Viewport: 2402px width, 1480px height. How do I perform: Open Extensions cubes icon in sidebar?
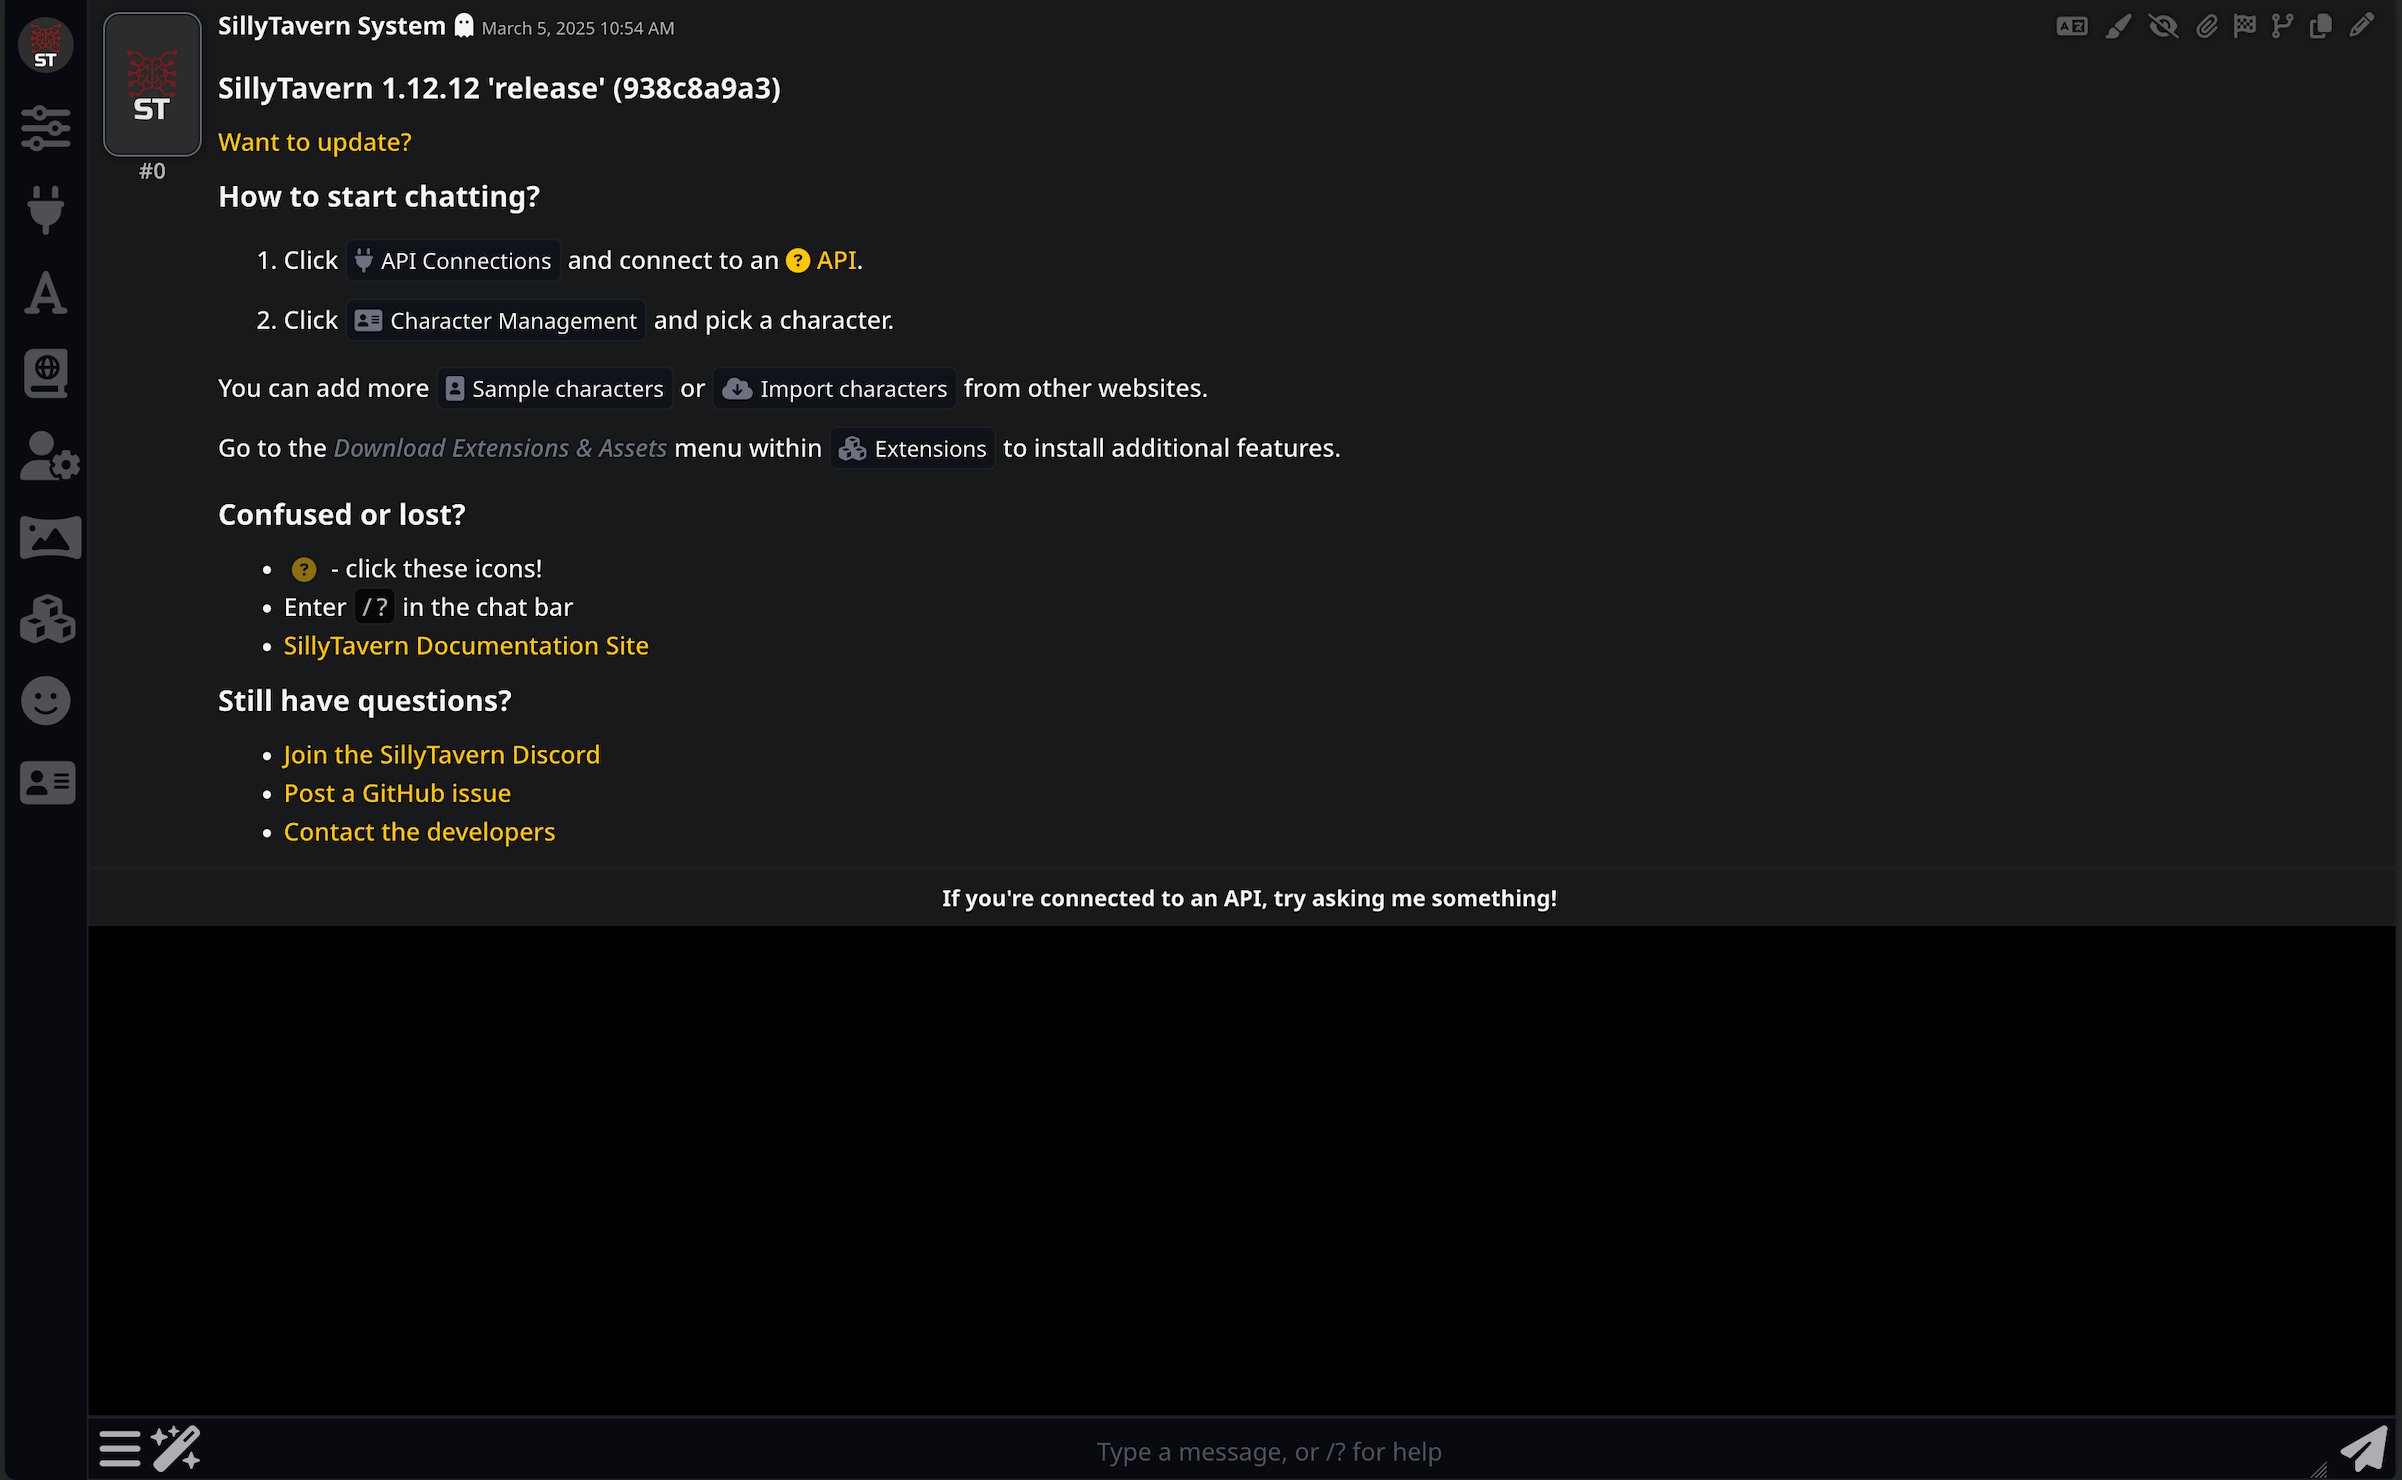[48, 619]
